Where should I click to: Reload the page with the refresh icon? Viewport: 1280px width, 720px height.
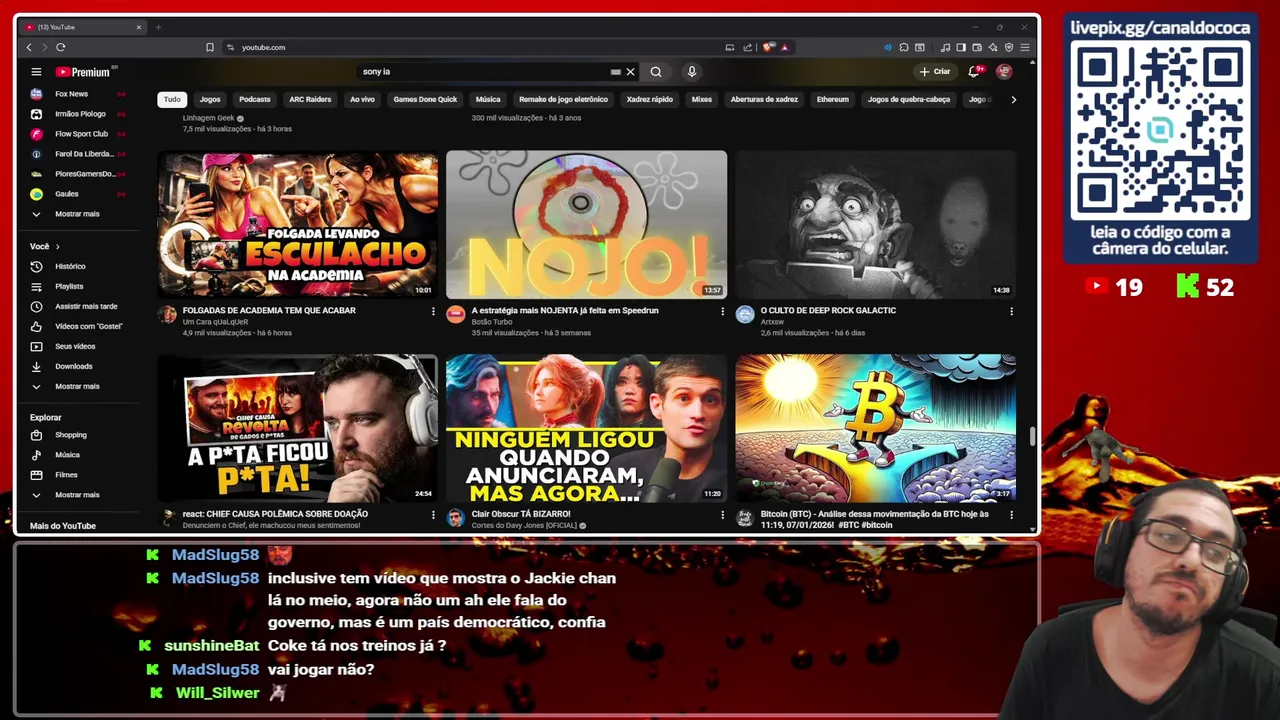tap(61, 47)
